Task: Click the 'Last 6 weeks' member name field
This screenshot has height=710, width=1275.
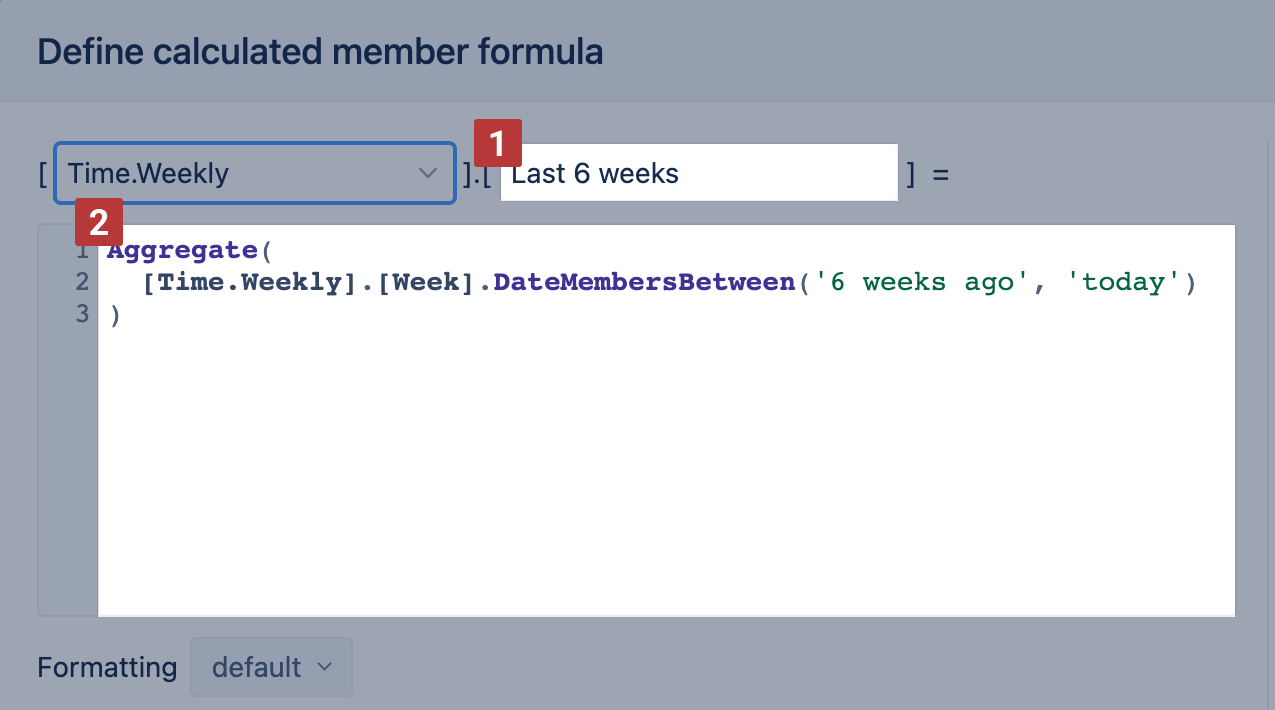Action: pyautogui.click(x=700, y=174)
